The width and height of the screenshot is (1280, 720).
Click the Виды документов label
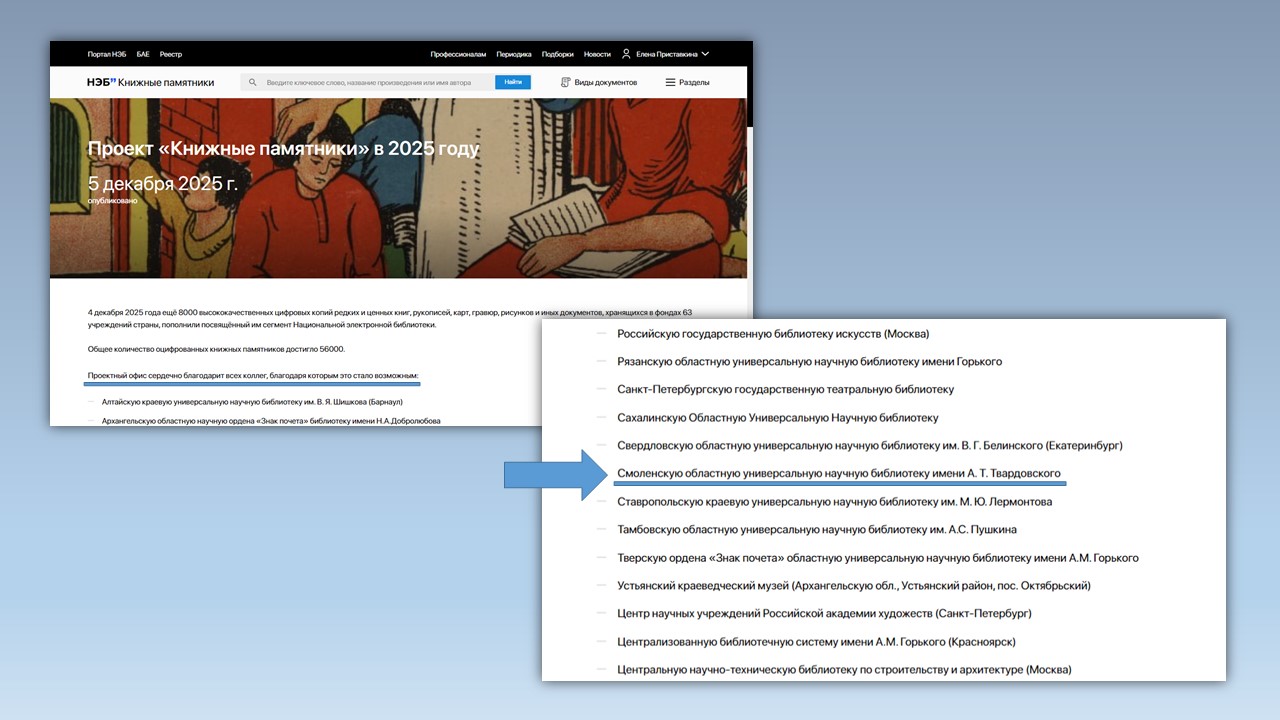(605, 83)
